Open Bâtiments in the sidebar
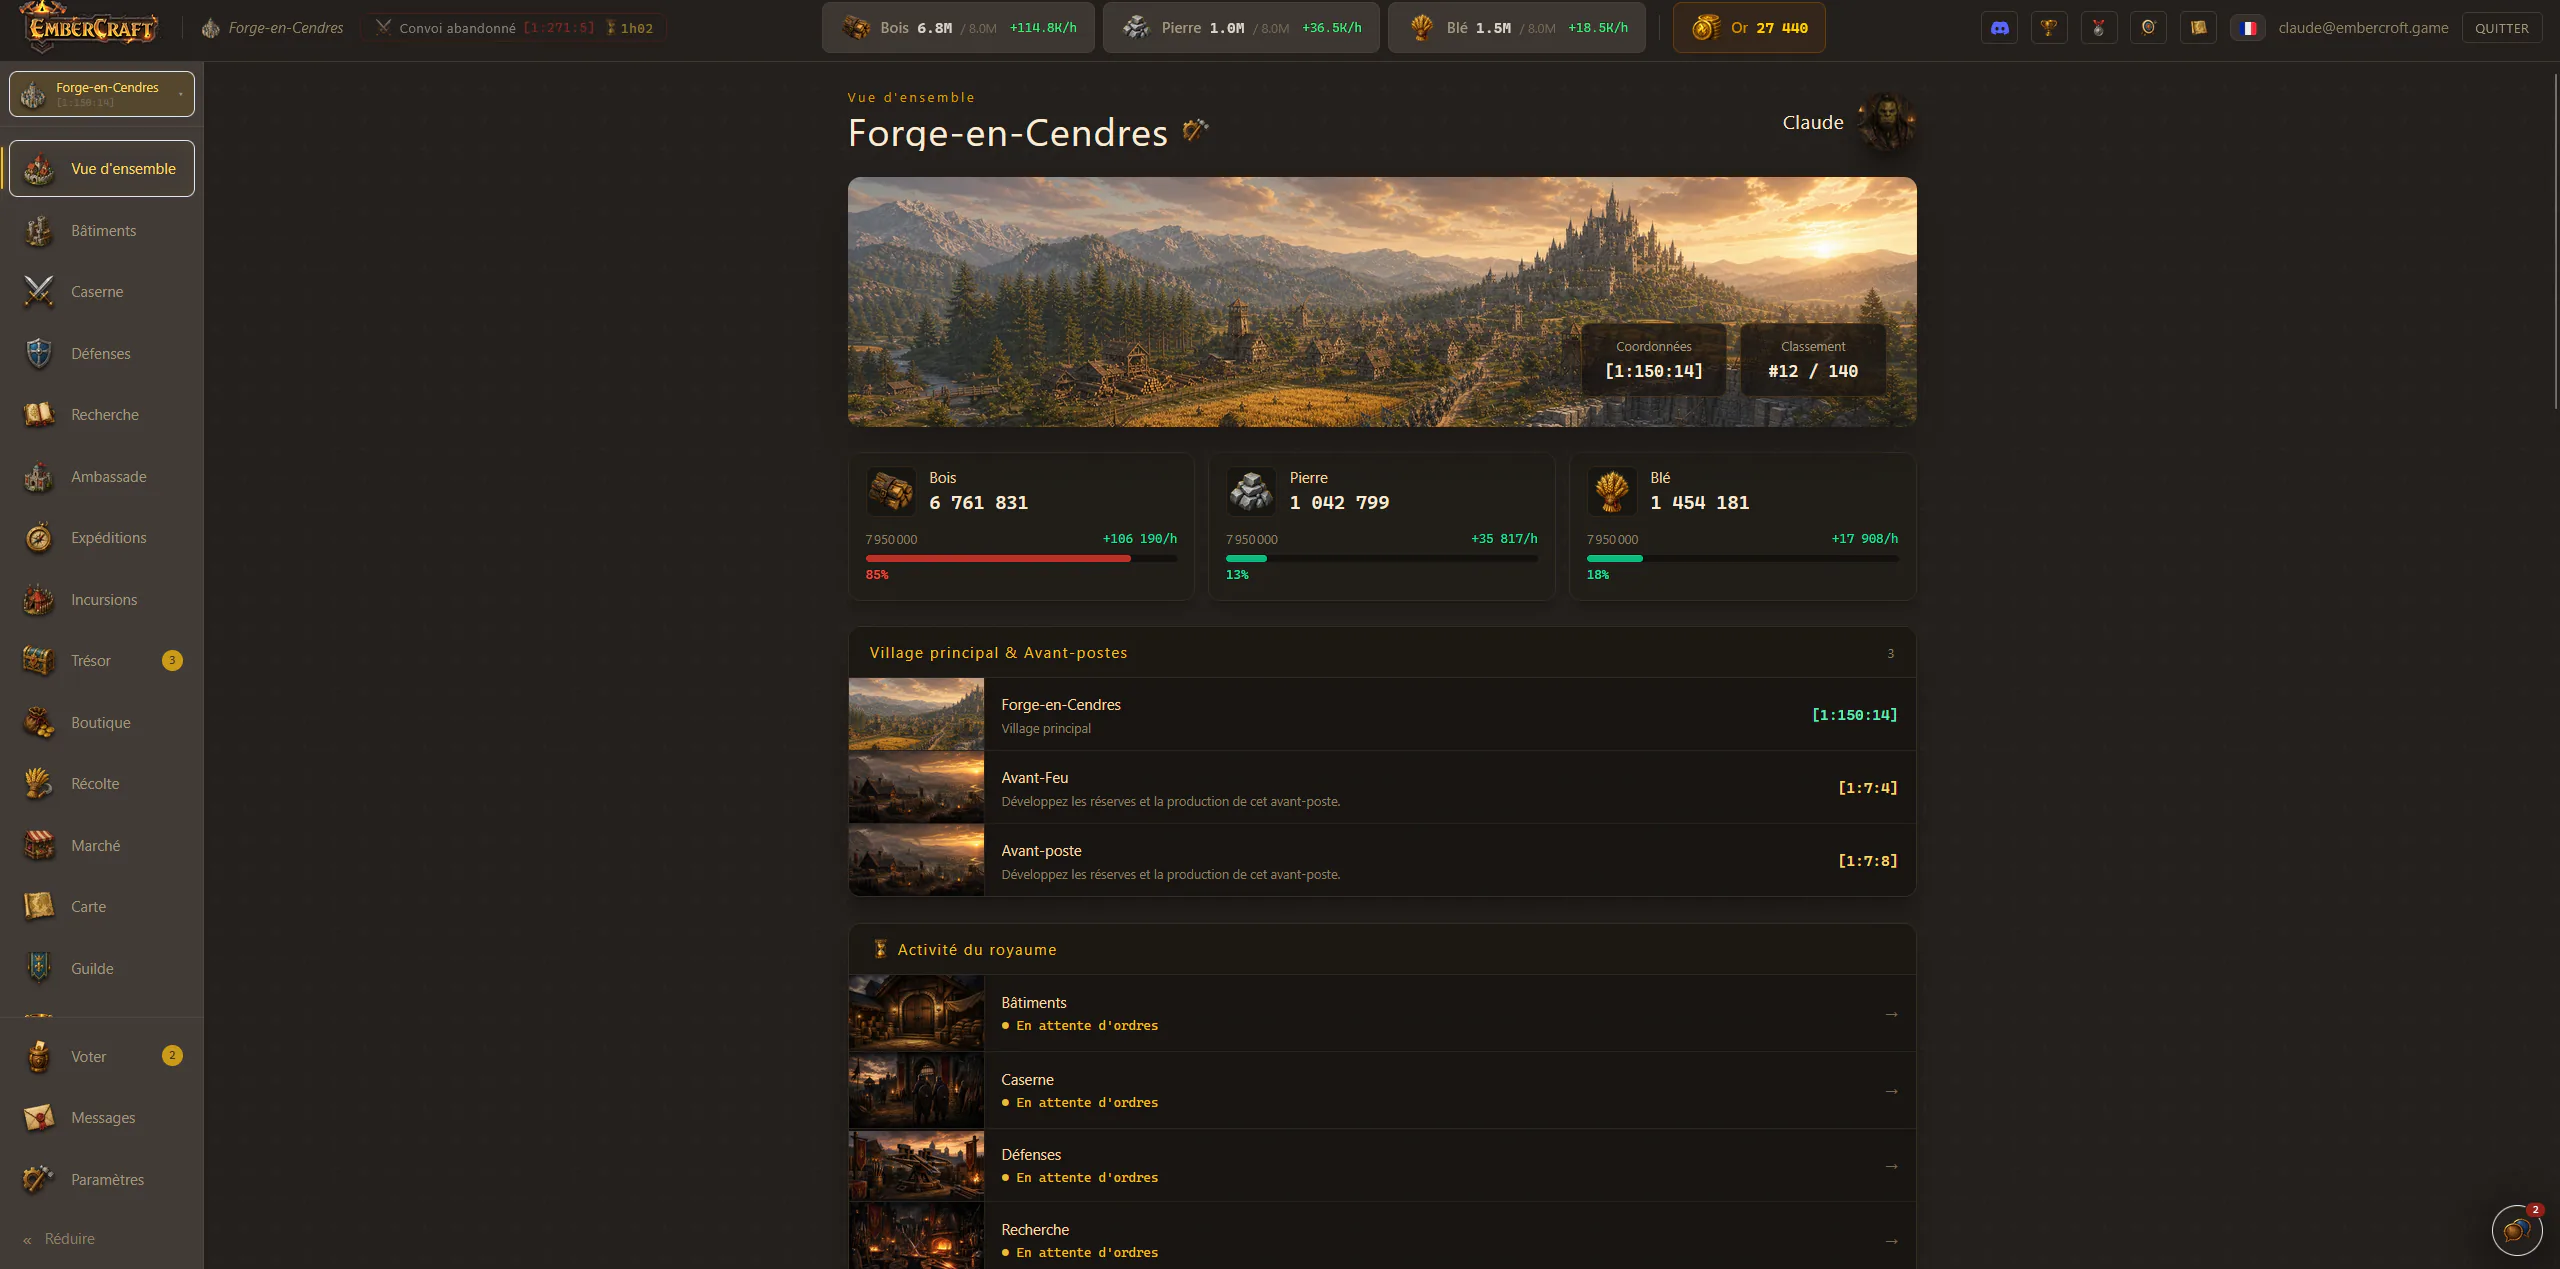Screen dimensions: 2560x1269 pos(102,231)
